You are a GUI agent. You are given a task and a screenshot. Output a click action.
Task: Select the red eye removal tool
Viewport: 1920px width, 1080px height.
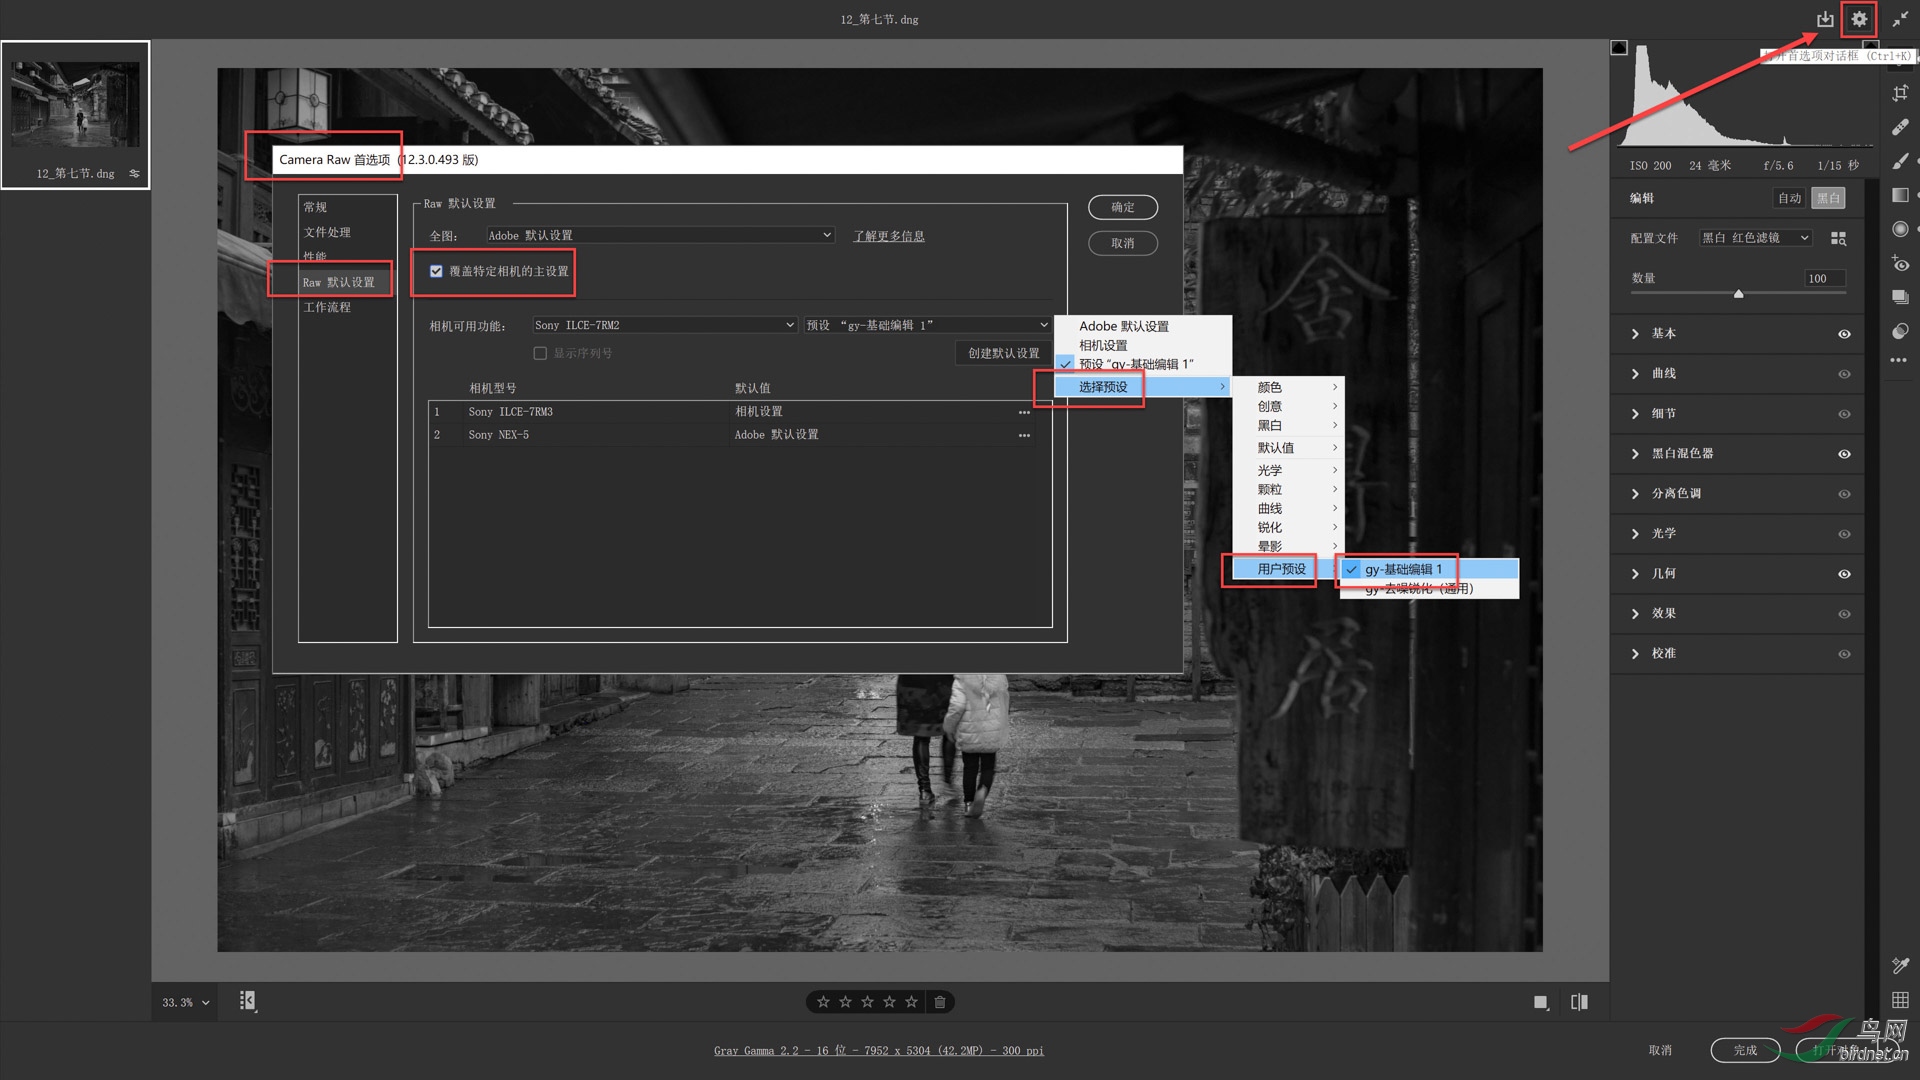[1900, 264]
